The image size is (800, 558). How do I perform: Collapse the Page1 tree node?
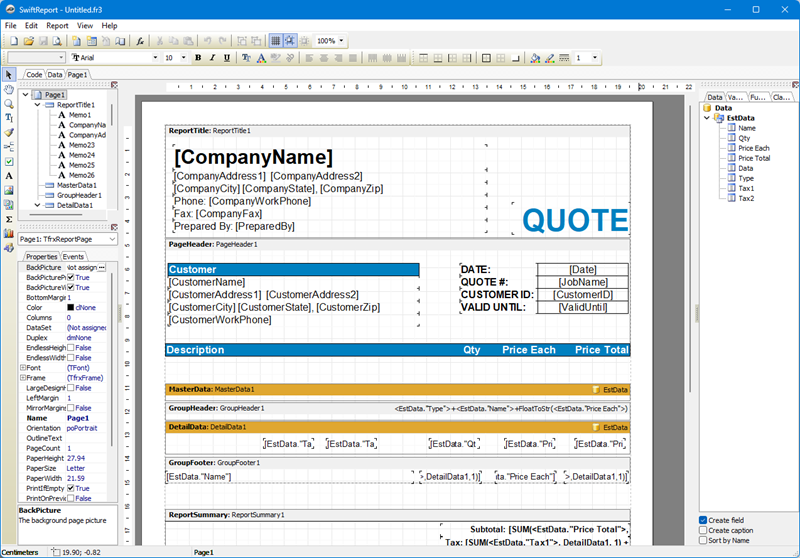(25, 95)
